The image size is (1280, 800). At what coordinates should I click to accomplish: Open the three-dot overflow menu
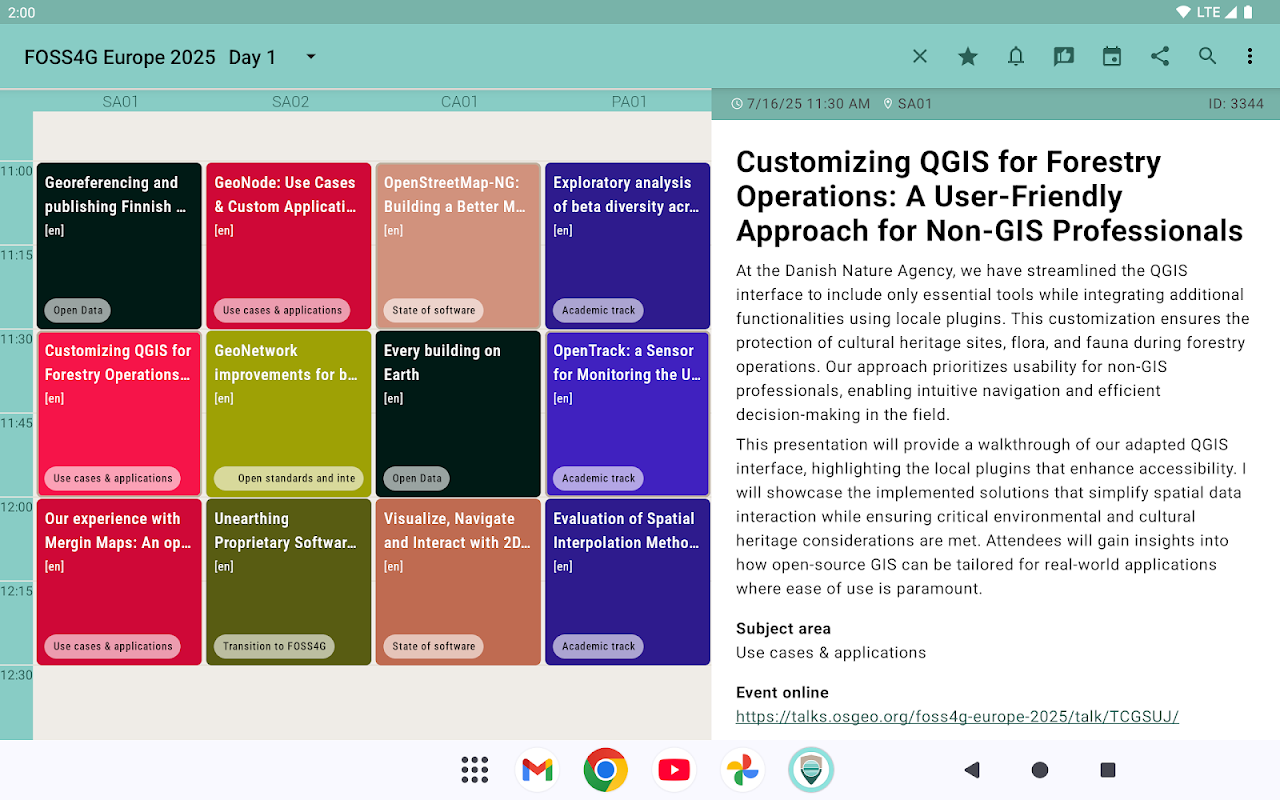(x=1250, y=57)
